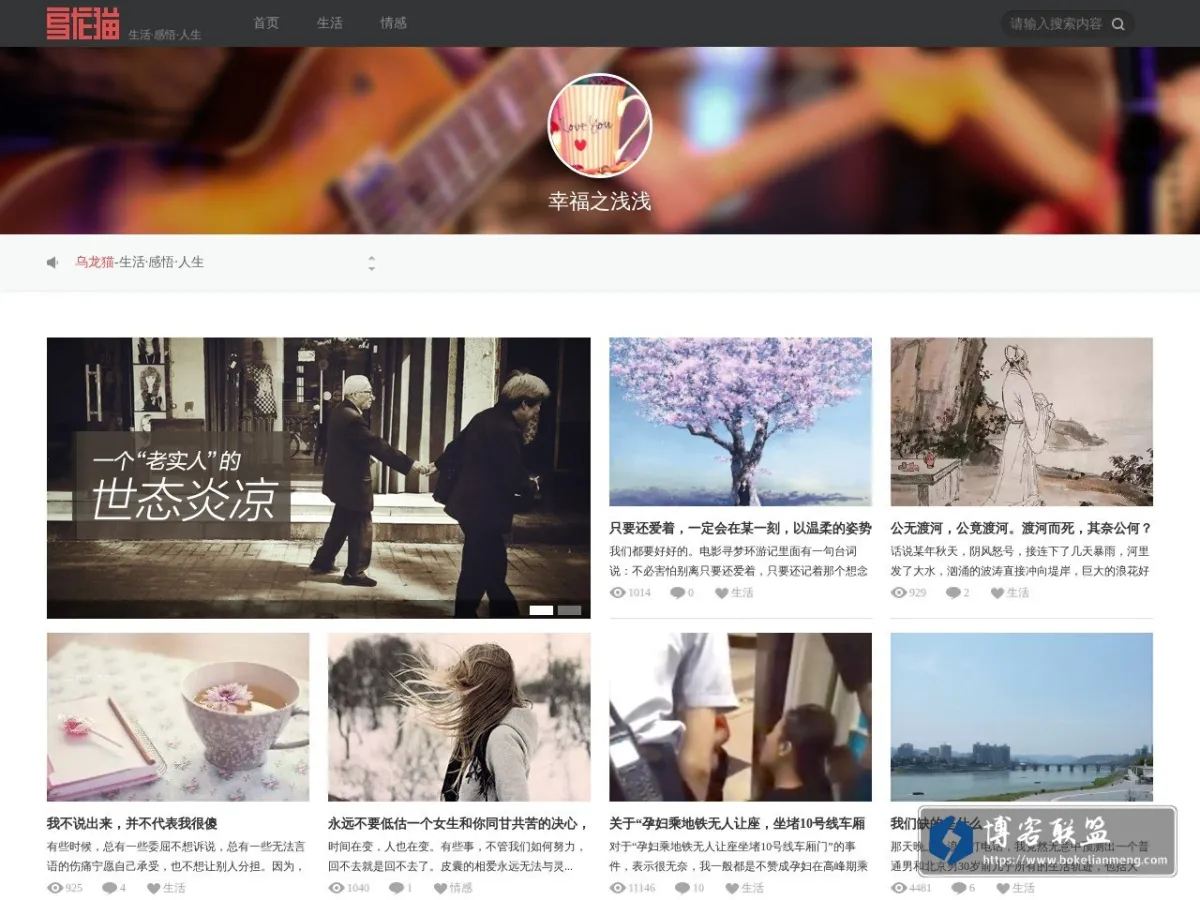Click the search magnifier icon

pos(1118,24)
